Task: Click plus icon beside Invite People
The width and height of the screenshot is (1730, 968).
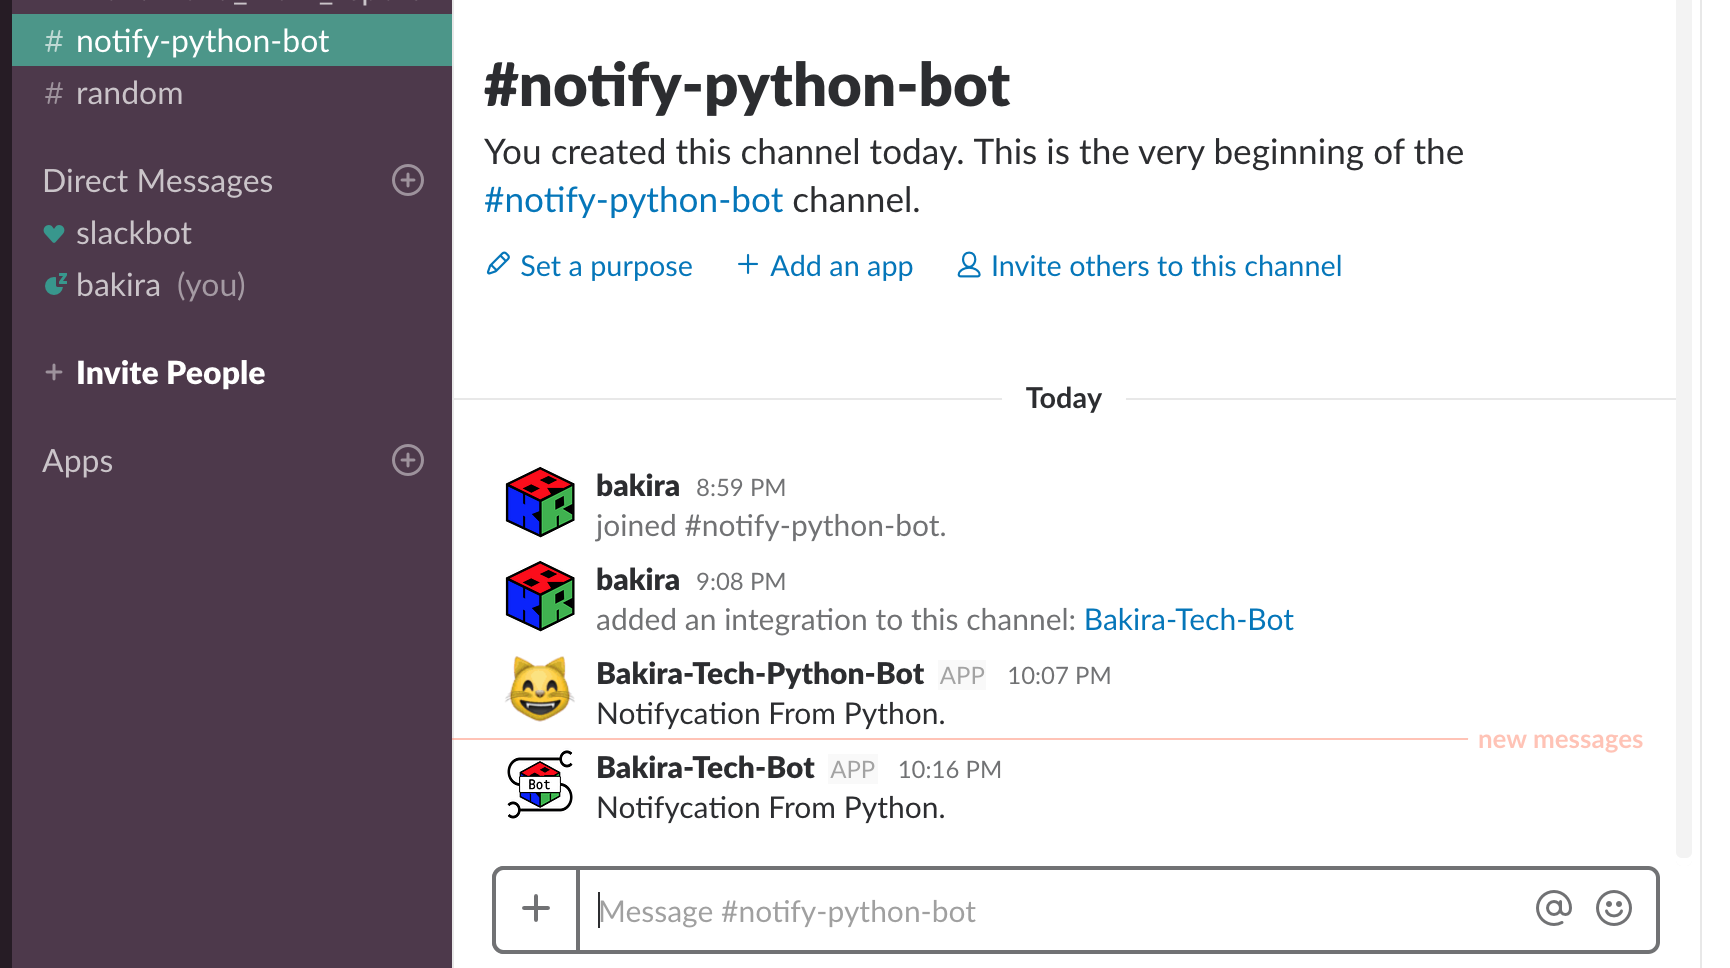Action: (x=54, y=372)
